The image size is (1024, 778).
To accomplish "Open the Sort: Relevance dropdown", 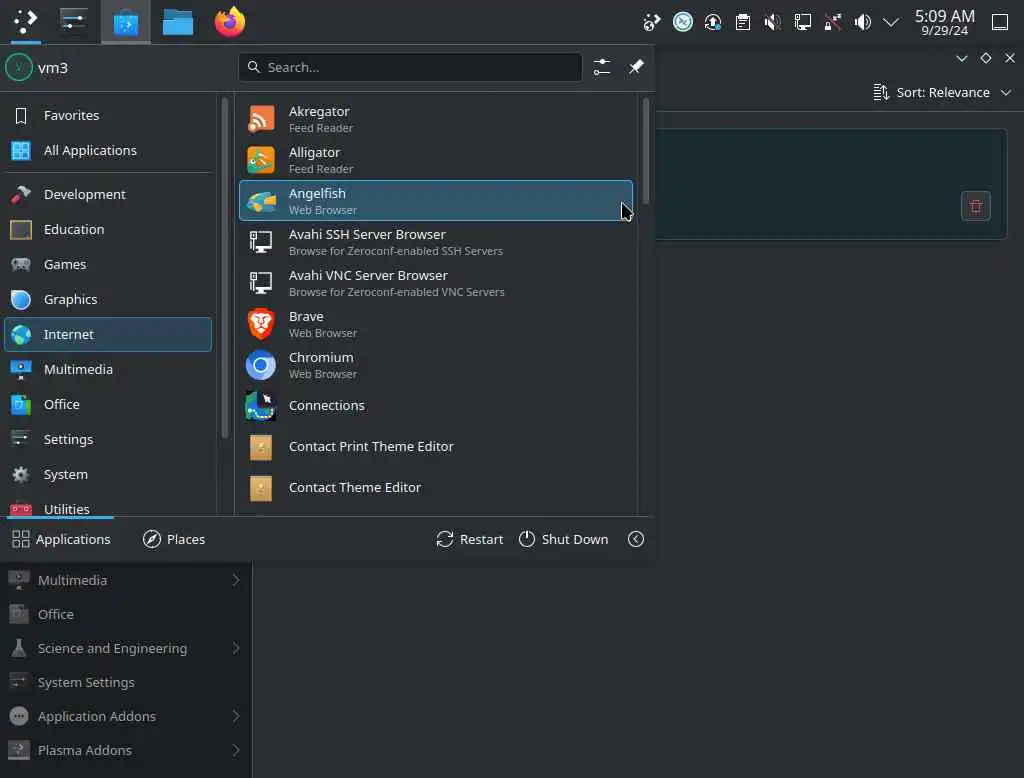I will click(x=943, y=93).
